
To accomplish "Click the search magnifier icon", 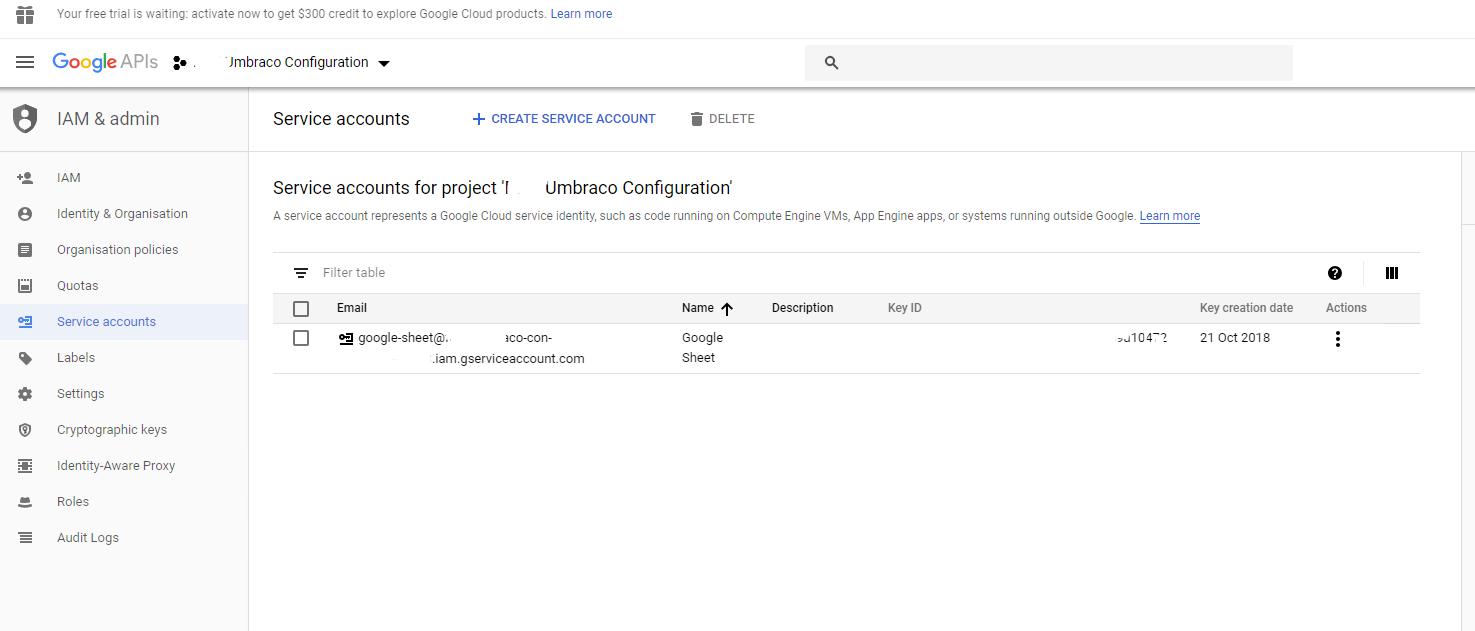I will (831, 63).
